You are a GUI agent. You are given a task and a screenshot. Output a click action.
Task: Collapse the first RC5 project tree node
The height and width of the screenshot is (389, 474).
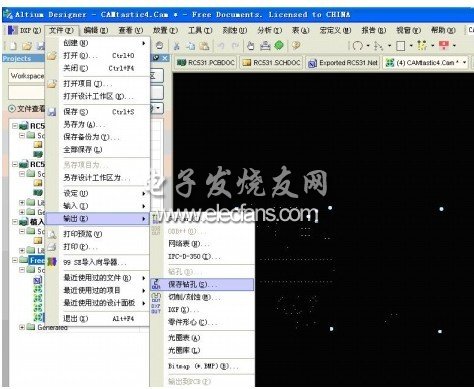point(15,126)
